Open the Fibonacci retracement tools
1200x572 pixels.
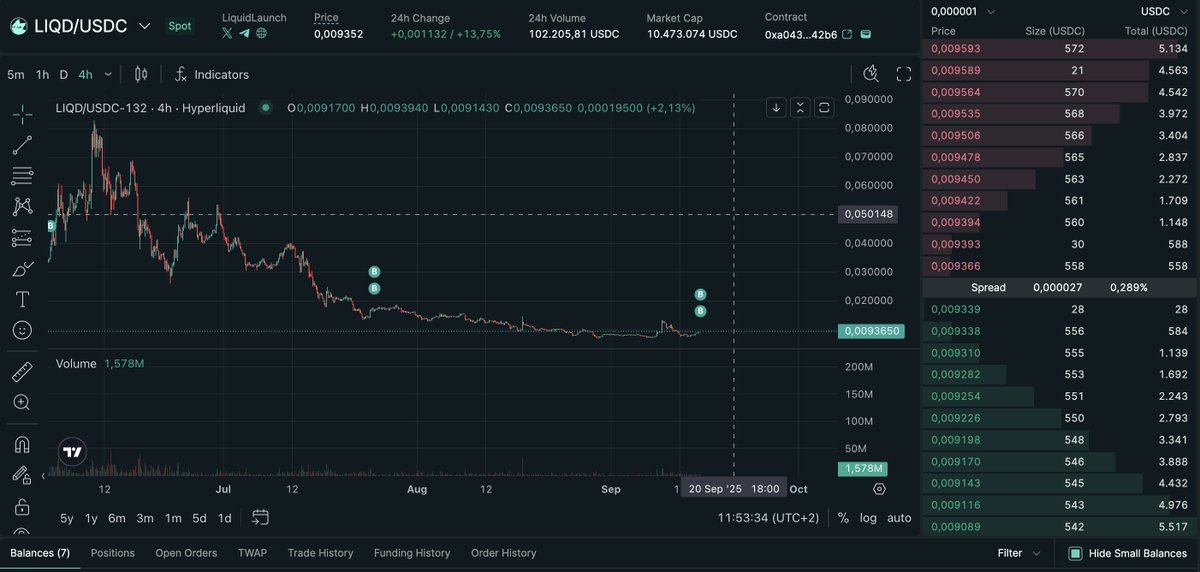(x=22, y=176)
